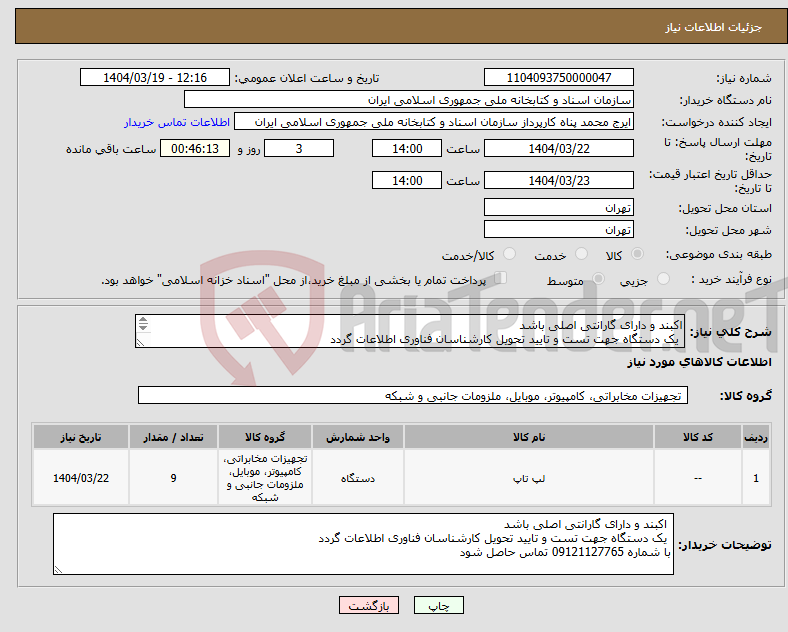Viewport: 788px width, 632px height.
Task: Click the چاپ print button
Action: [439, 605]
